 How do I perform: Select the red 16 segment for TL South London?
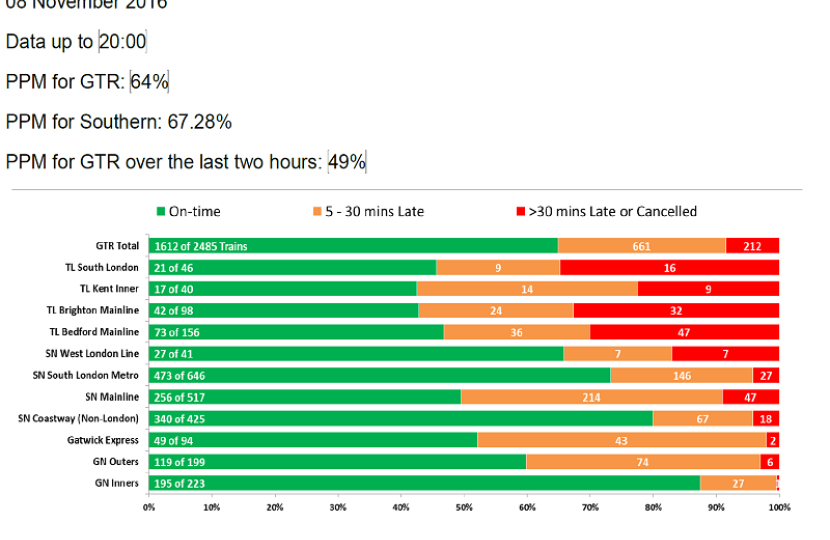pyautogui.click(x=669, y=267)
